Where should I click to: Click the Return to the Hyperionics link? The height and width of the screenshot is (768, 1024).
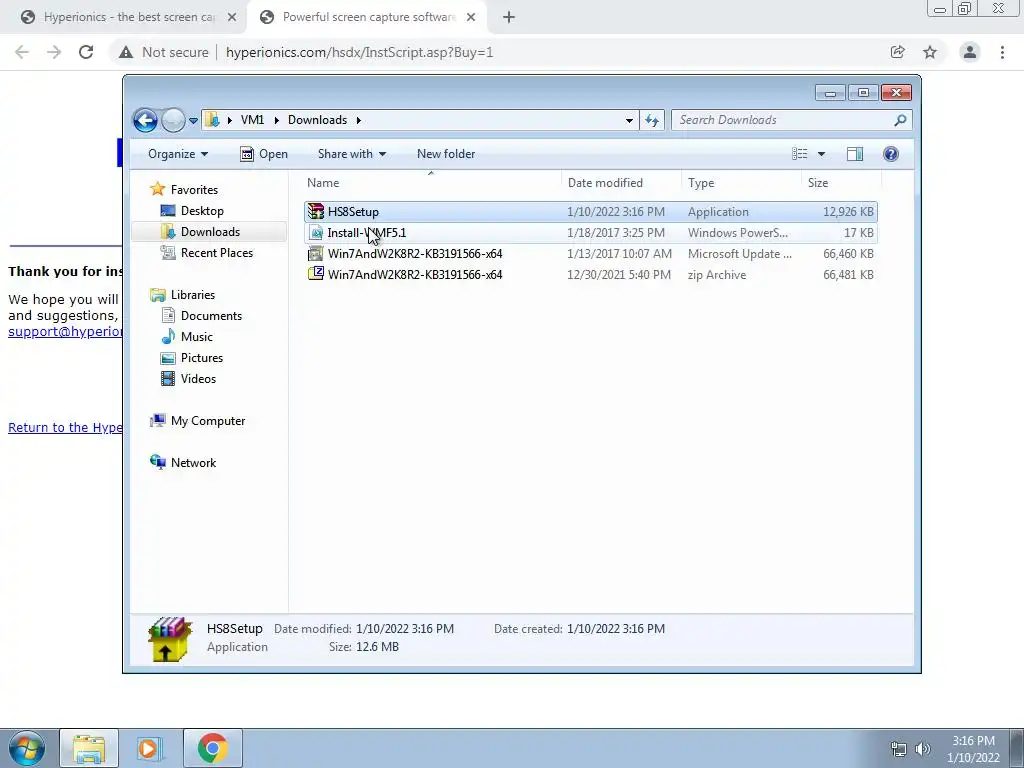coord(65,427)
